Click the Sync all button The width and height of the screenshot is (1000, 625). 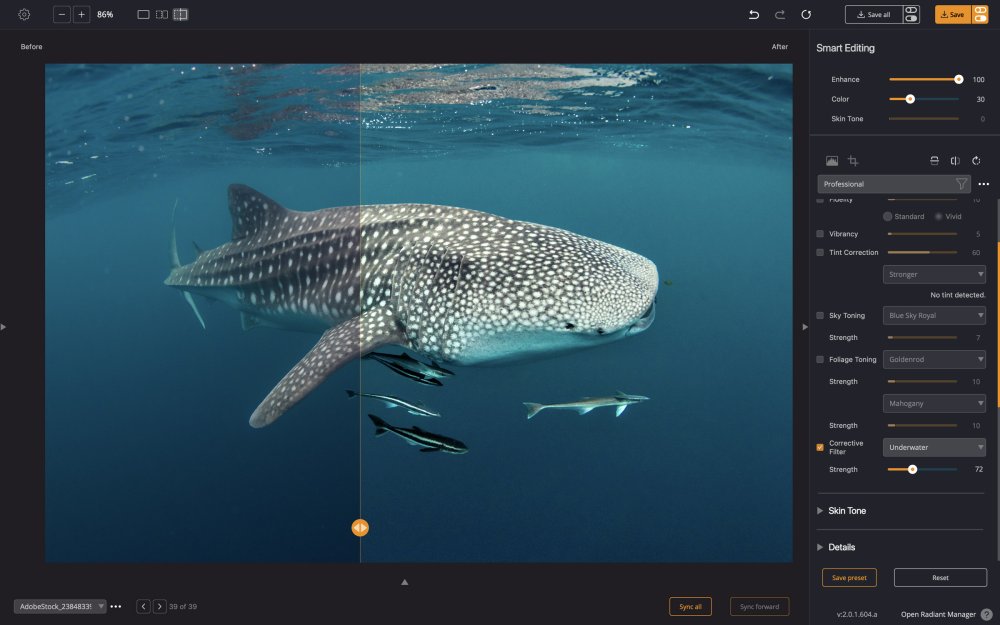point(690,607)
